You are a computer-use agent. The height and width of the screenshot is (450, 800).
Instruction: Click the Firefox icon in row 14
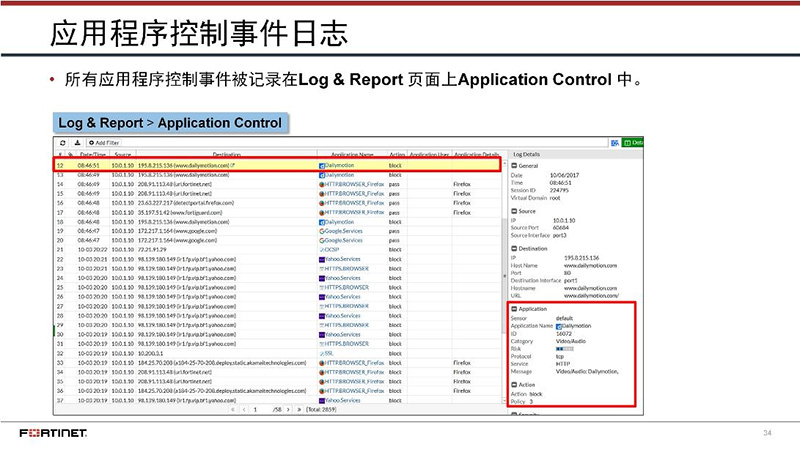[x=322, y=184]
